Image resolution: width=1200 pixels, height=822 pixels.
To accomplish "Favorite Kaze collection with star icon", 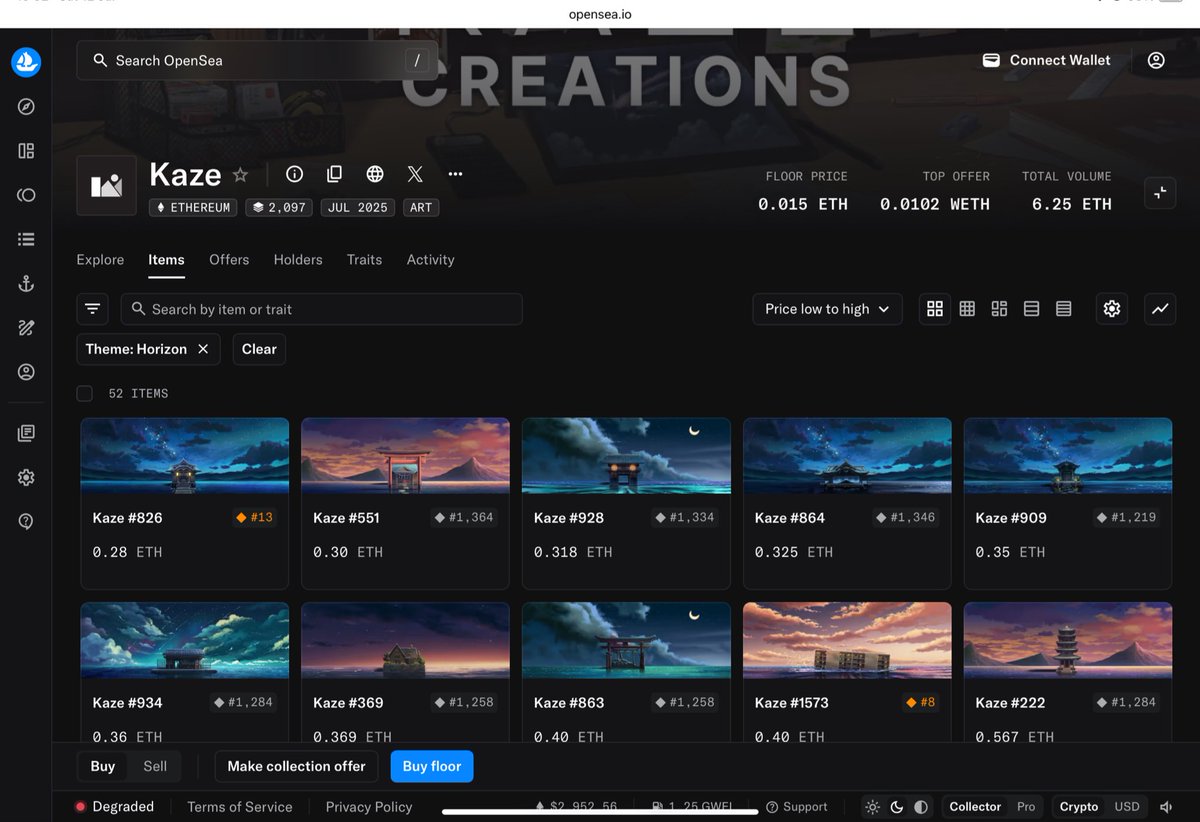I will point(240,174).
